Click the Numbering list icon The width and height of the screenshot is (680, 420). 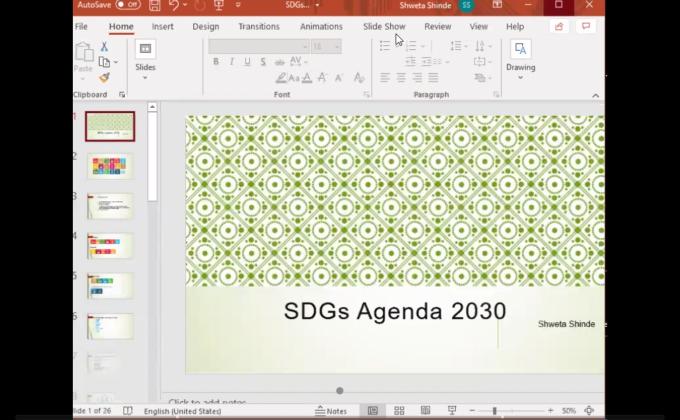tap(411, 46)
